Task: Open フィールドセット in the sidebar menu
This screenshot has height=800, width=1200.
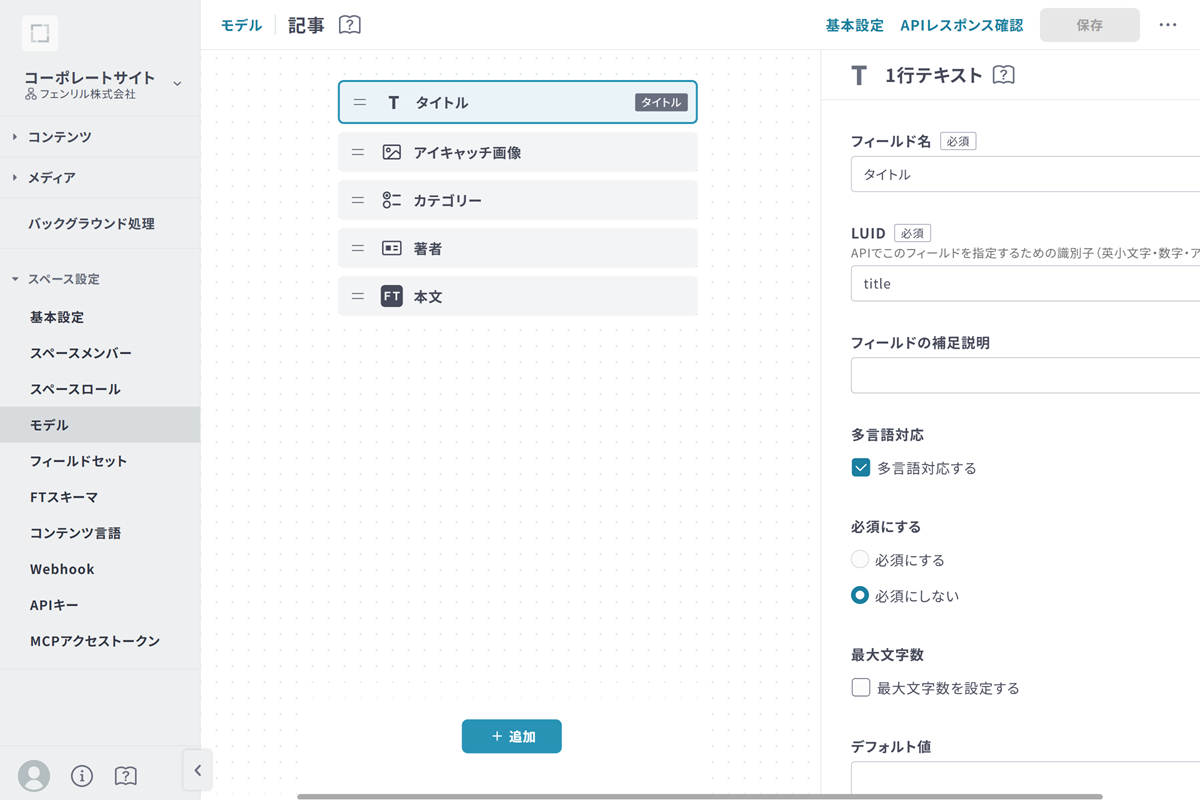Action: [78, 461]
